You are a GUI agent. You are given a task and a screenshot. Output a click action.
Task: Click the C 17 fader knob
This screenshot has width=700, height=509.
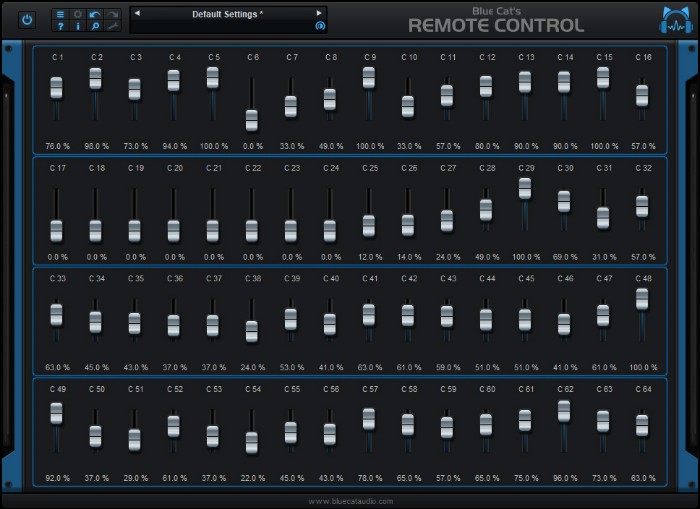pos(56,231)
